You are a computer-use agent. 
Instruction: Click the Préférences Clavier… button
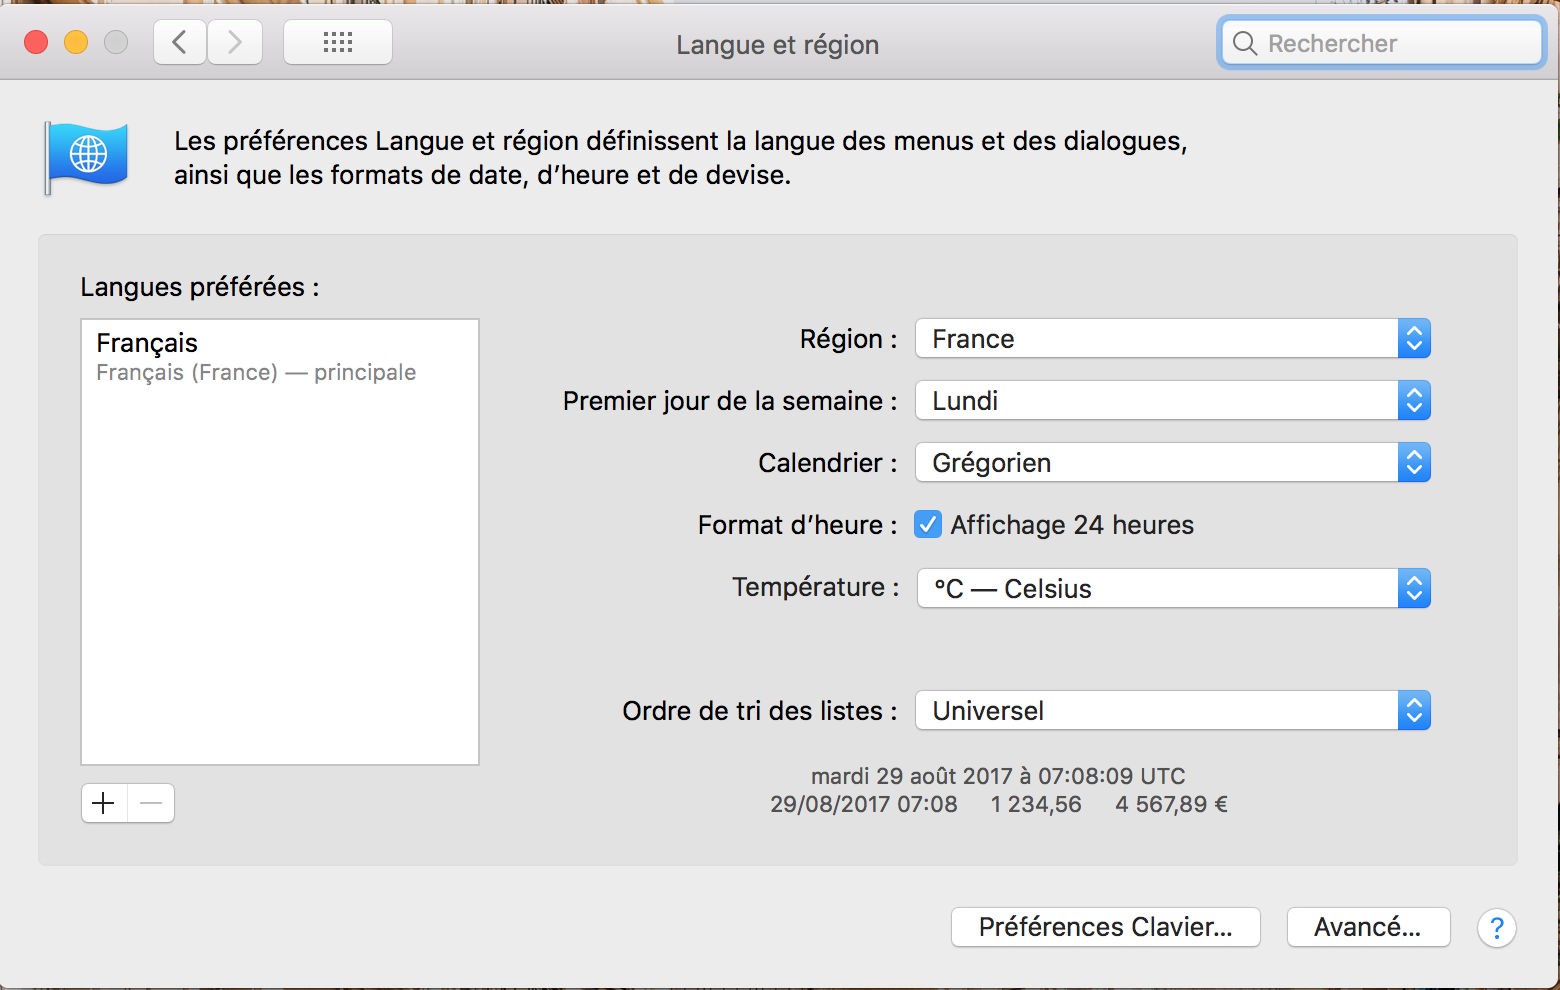(x=1105, y=927)
